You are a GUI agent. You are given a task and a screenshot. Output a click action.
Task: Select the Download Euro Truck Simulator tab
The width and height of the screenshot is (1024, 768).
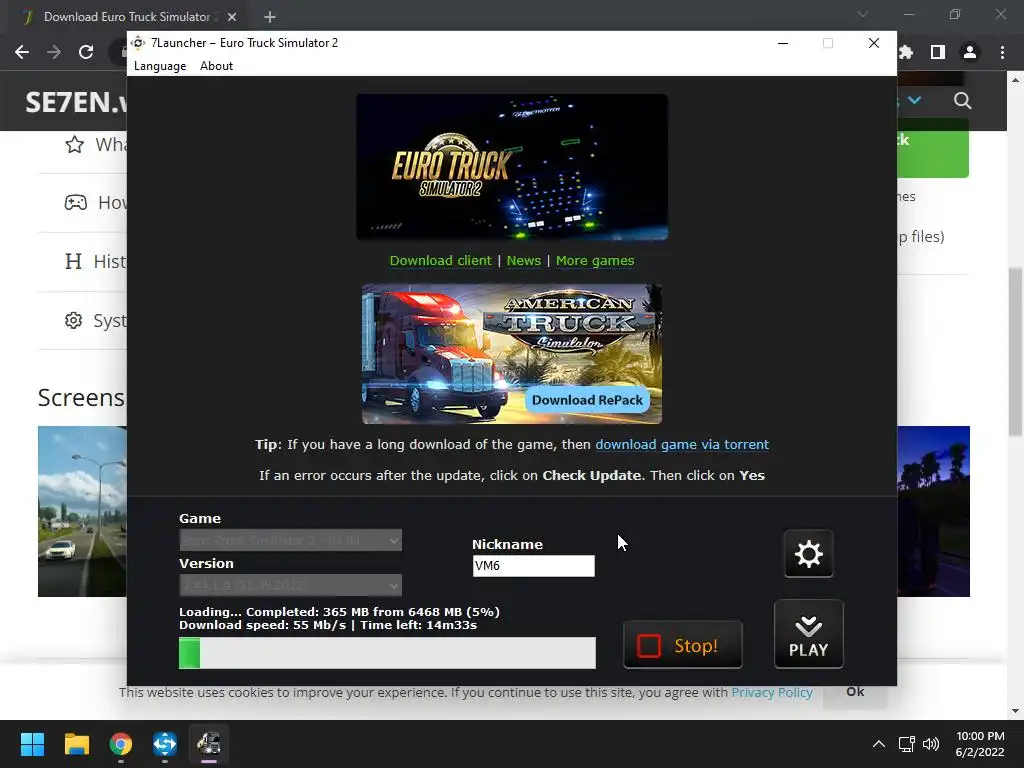click(x=127, y=17)
